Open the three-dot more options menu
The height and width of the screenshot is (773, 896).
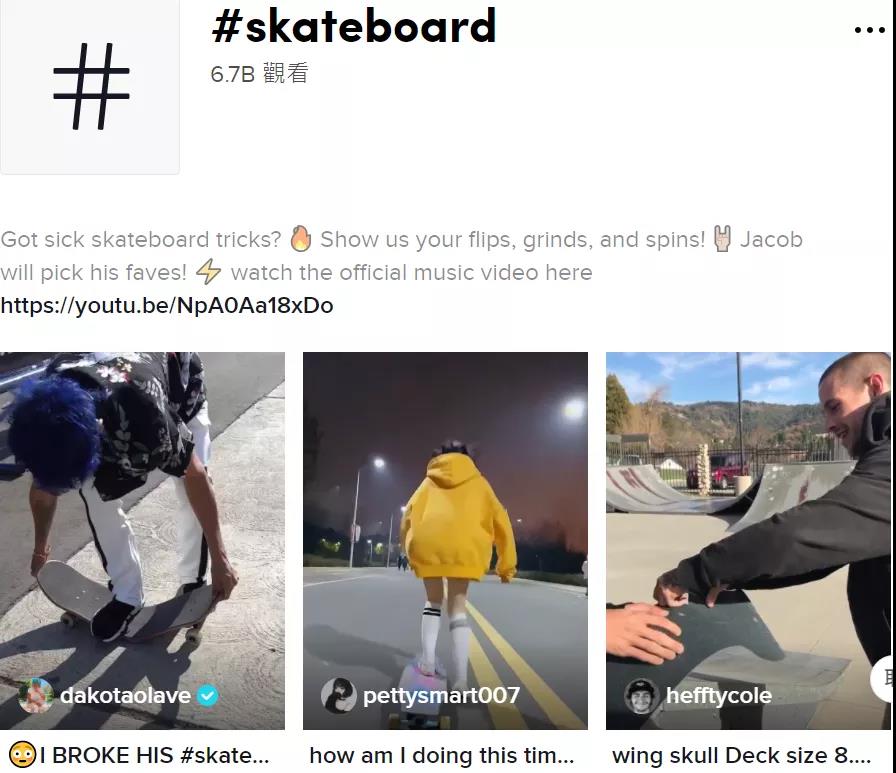pos(869,30)
